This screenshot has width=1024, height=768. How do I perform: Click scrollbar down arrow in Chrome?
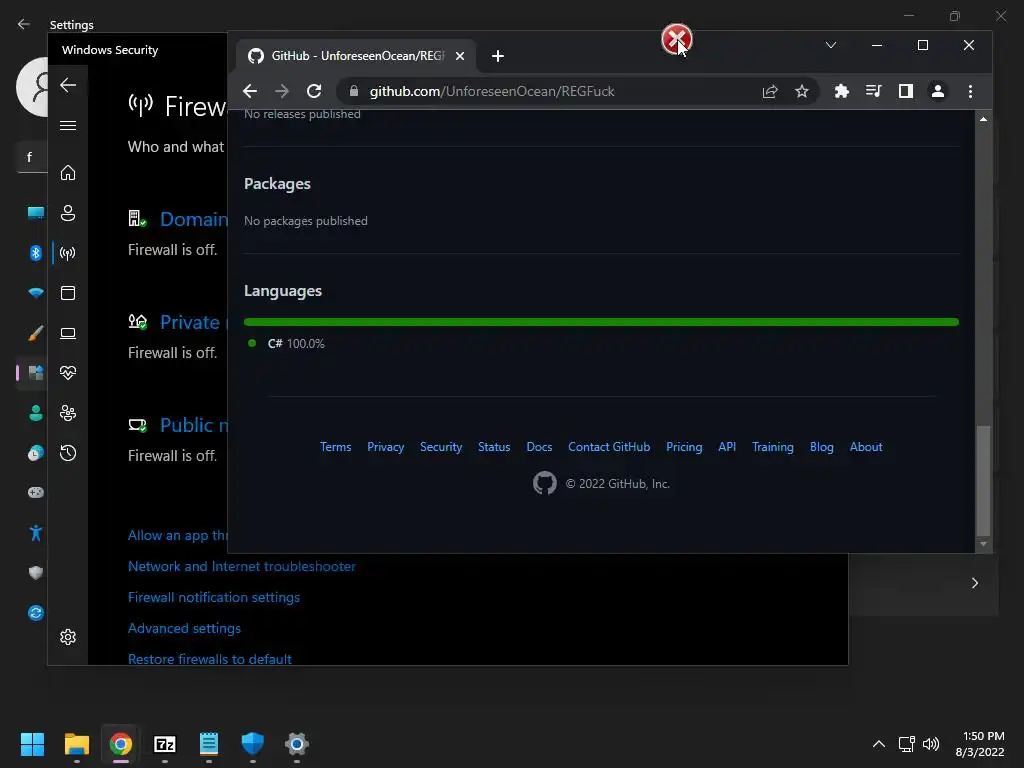click(983, 544)
